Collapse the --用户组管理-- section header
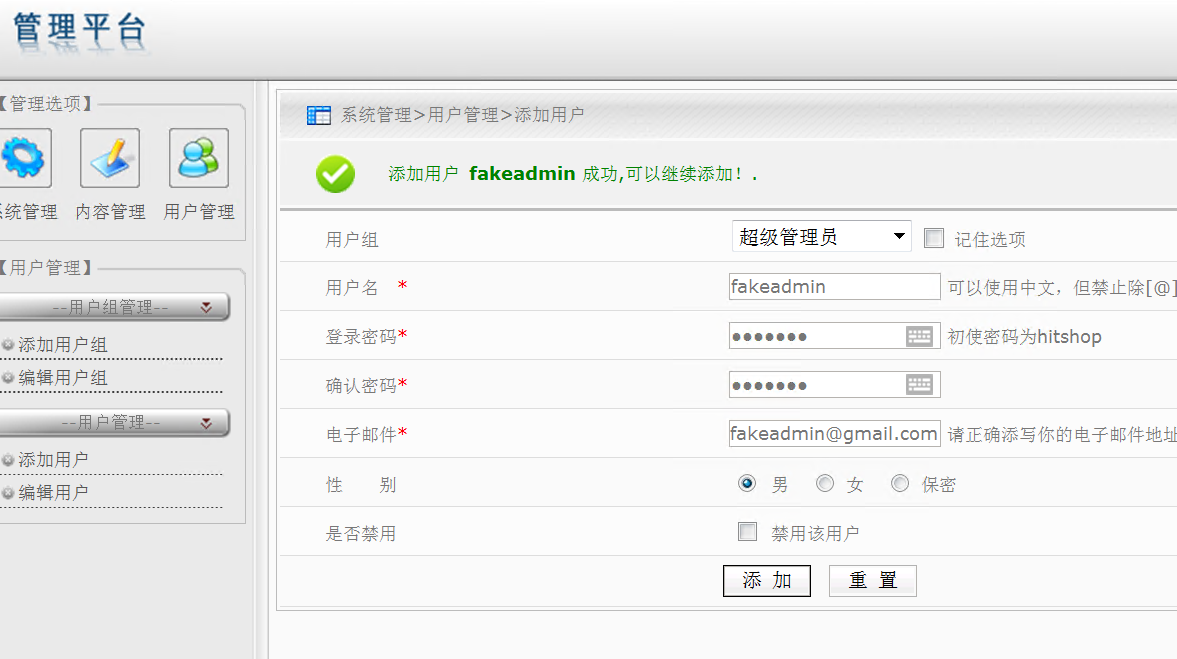 pyautogui.click(x=113, y=307)
